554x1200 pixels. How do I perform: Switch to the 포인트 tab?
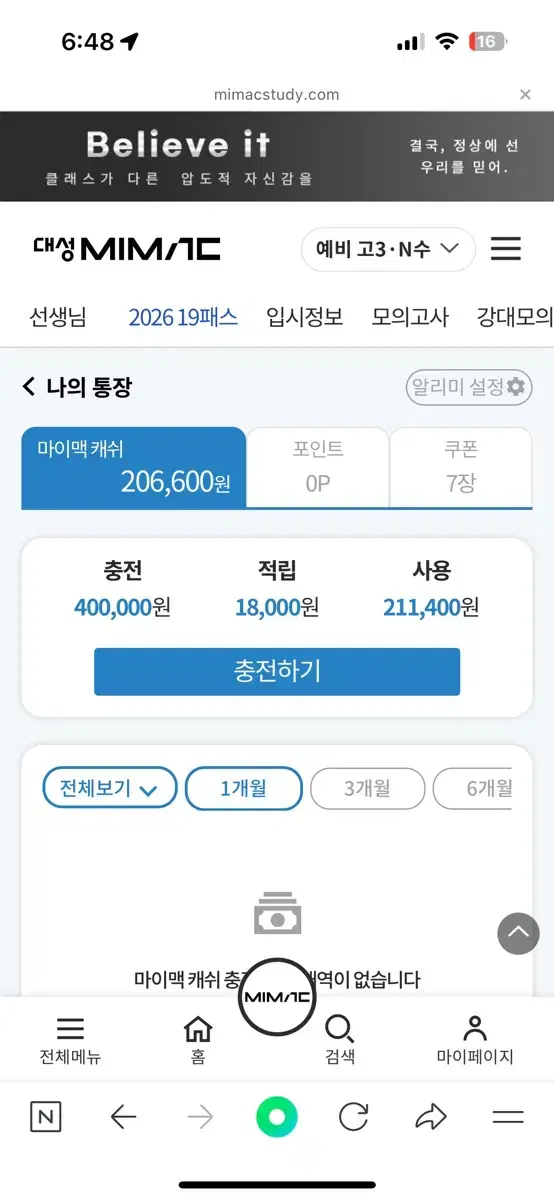click(x=318, y=467)
